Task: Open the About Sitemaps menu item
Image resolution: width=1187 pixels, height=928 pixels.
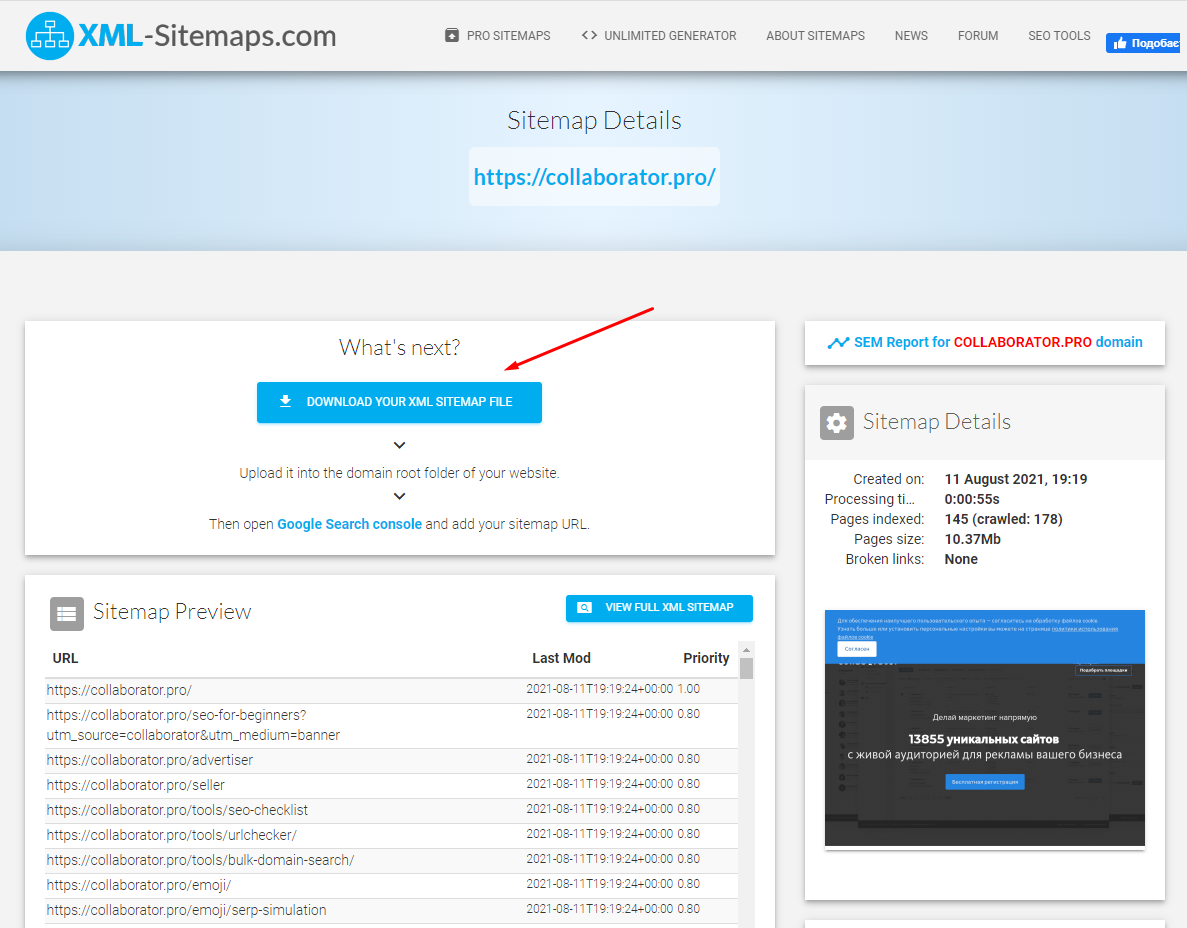Action: tap(815, 35)
